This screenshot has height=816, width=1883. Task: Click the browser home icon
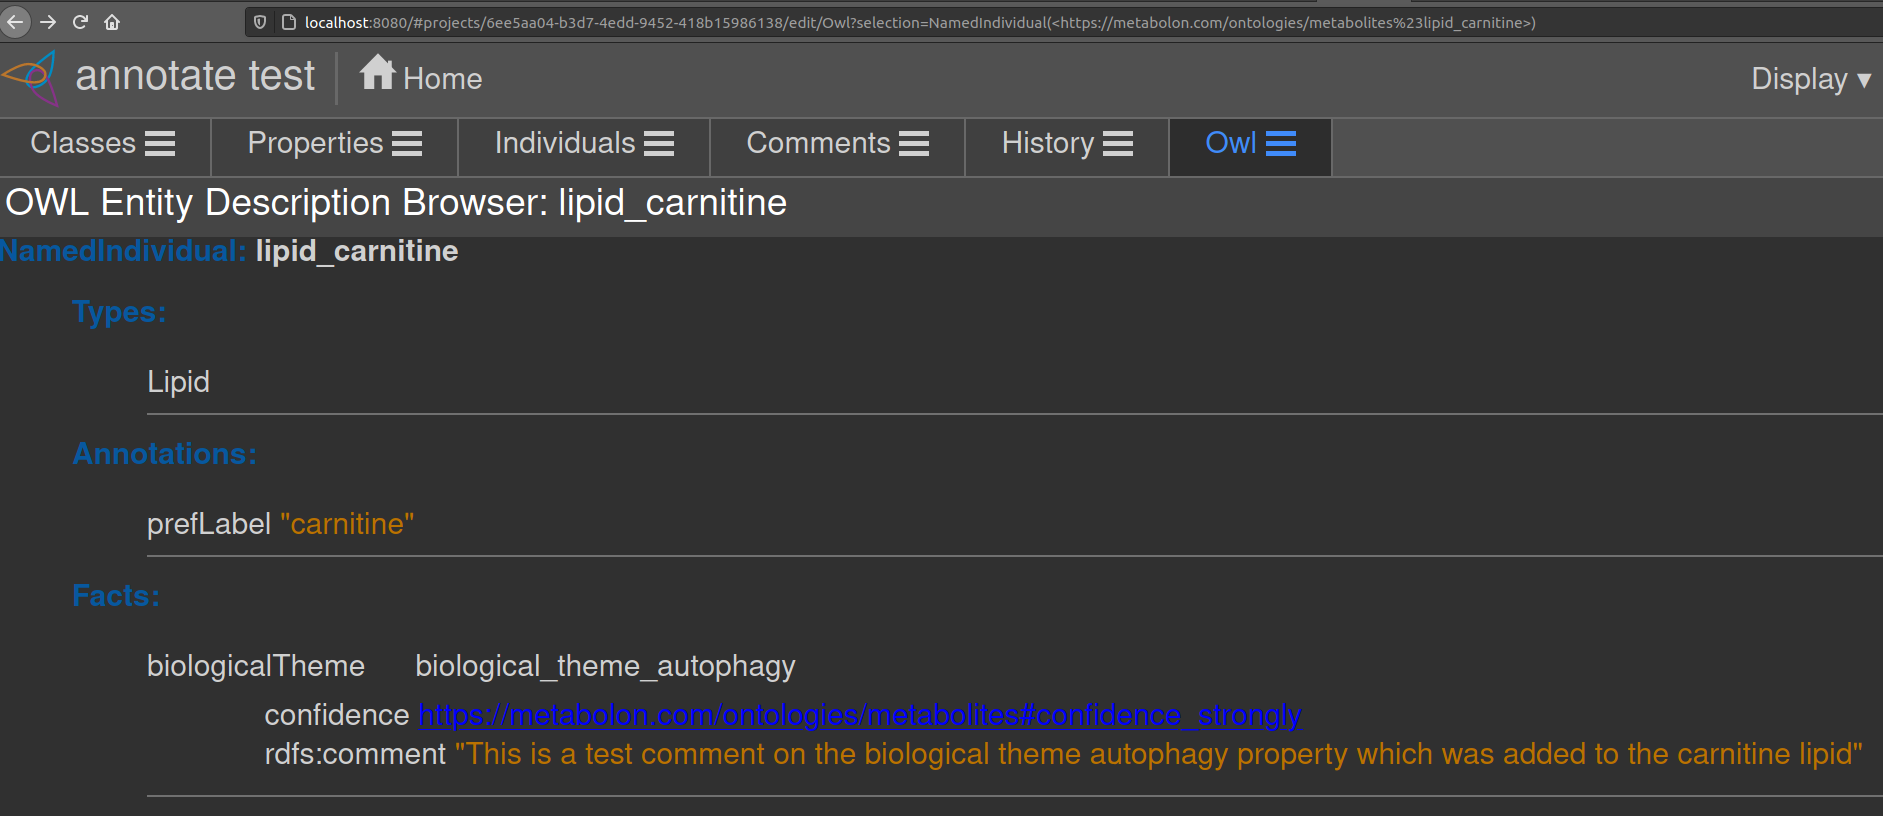point(112,21)
